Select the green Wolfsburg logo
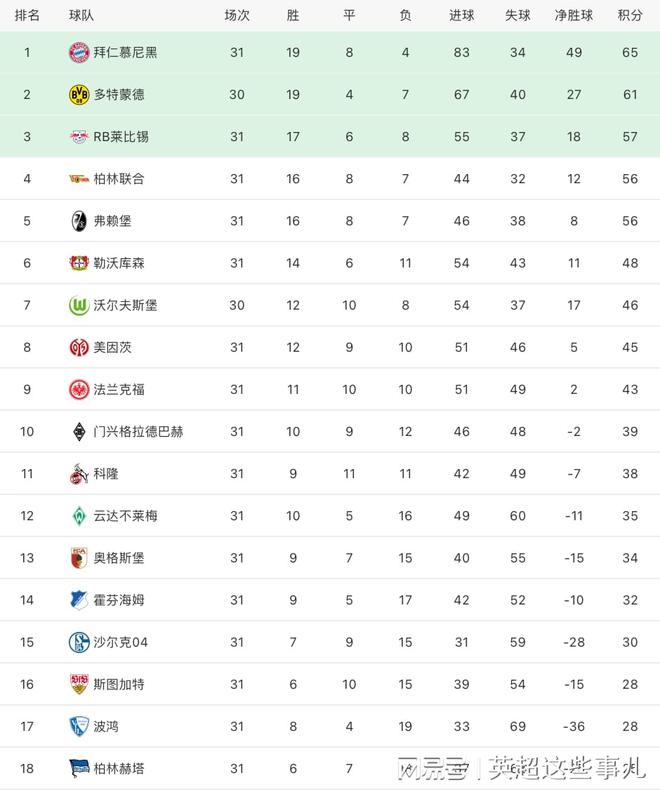 [x=79, y=305]
